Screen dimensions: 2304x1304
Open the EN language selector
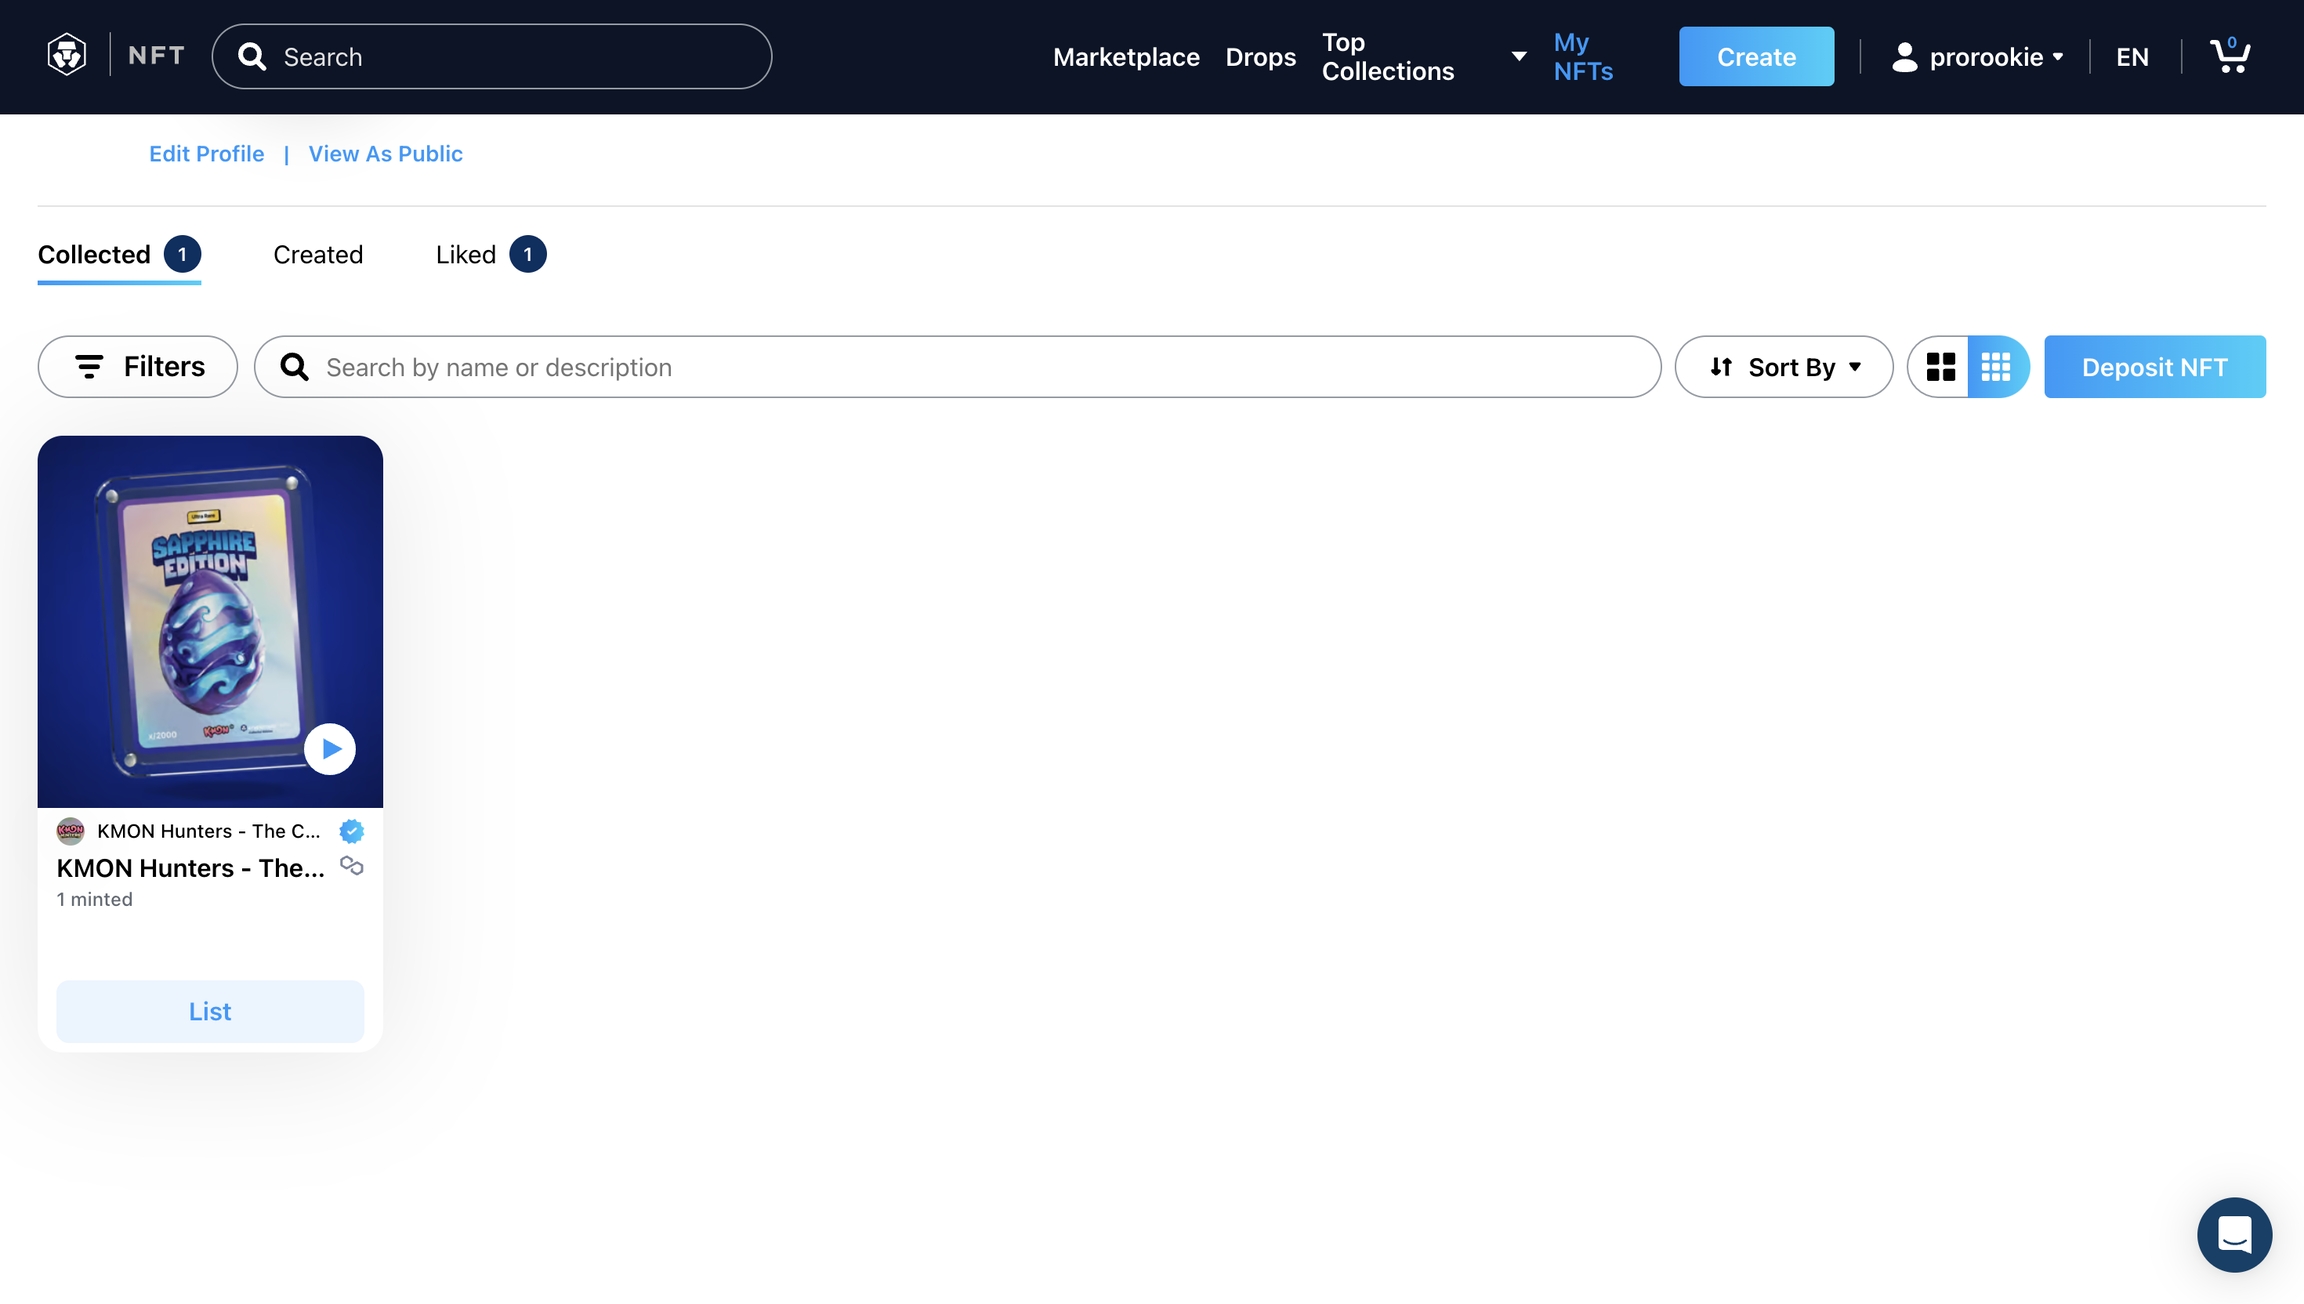2132,57
